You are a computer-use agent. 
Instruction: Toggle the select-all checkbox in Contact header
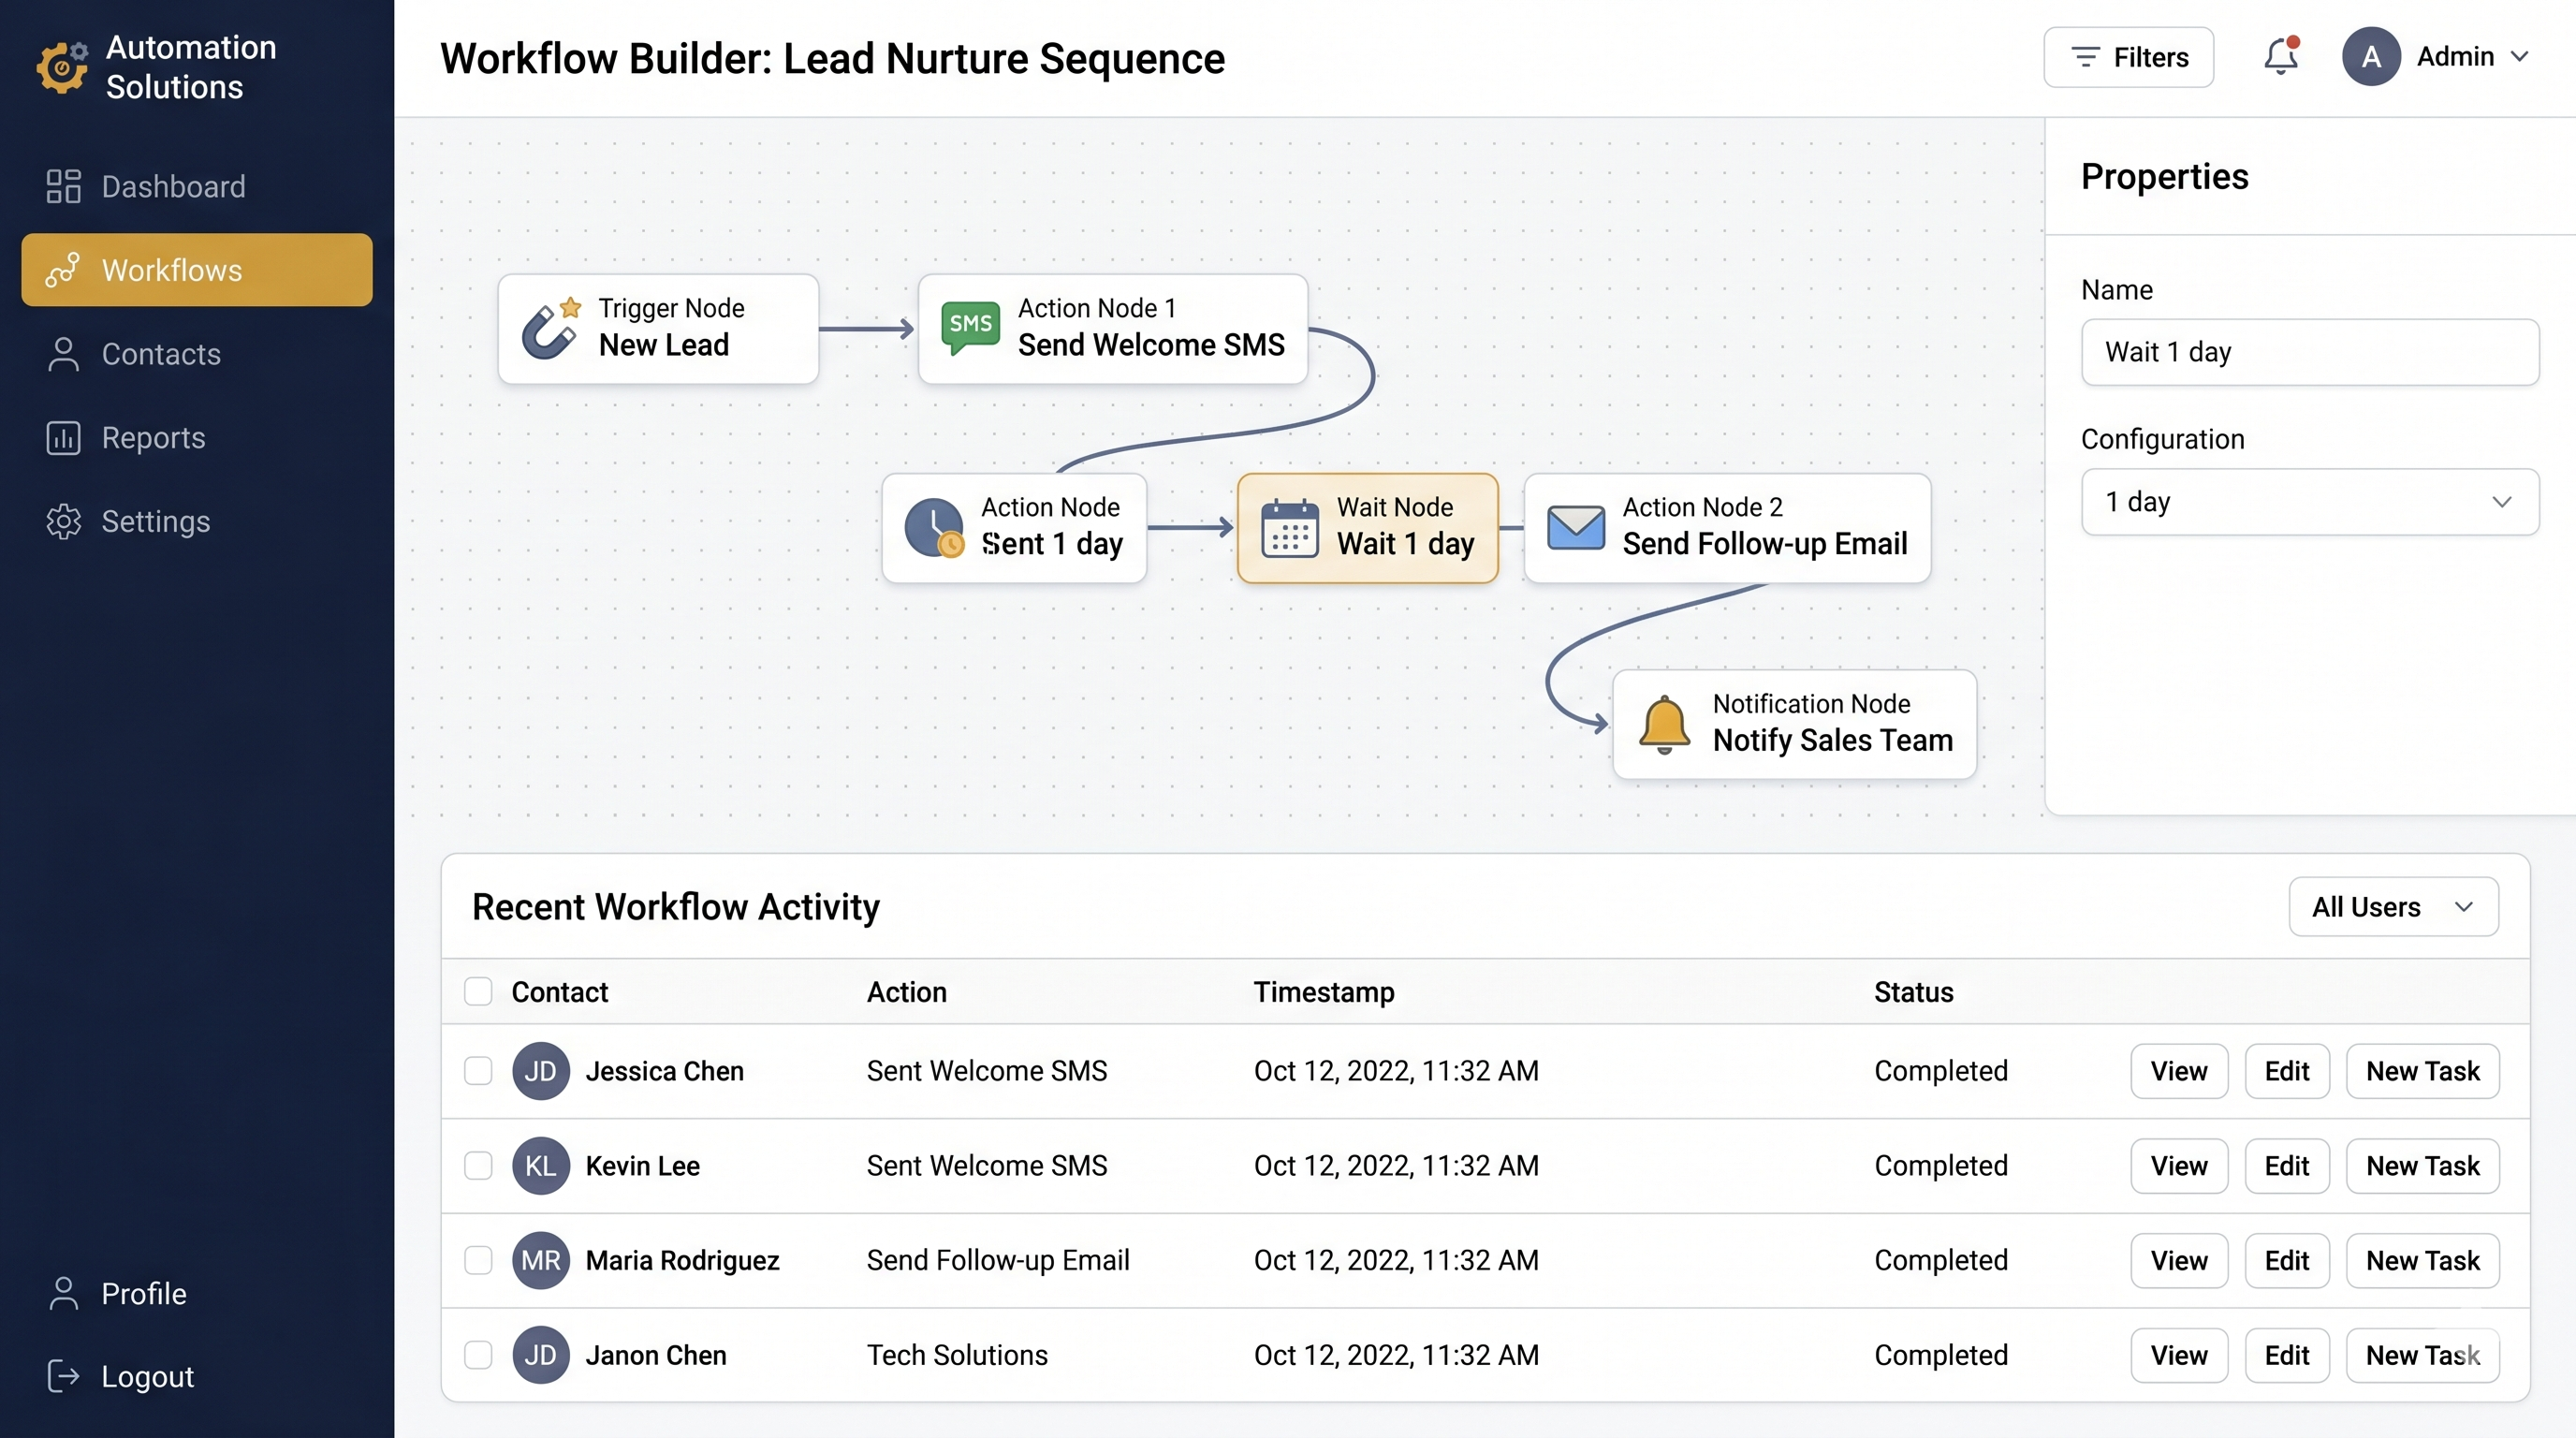coord(478,991)
